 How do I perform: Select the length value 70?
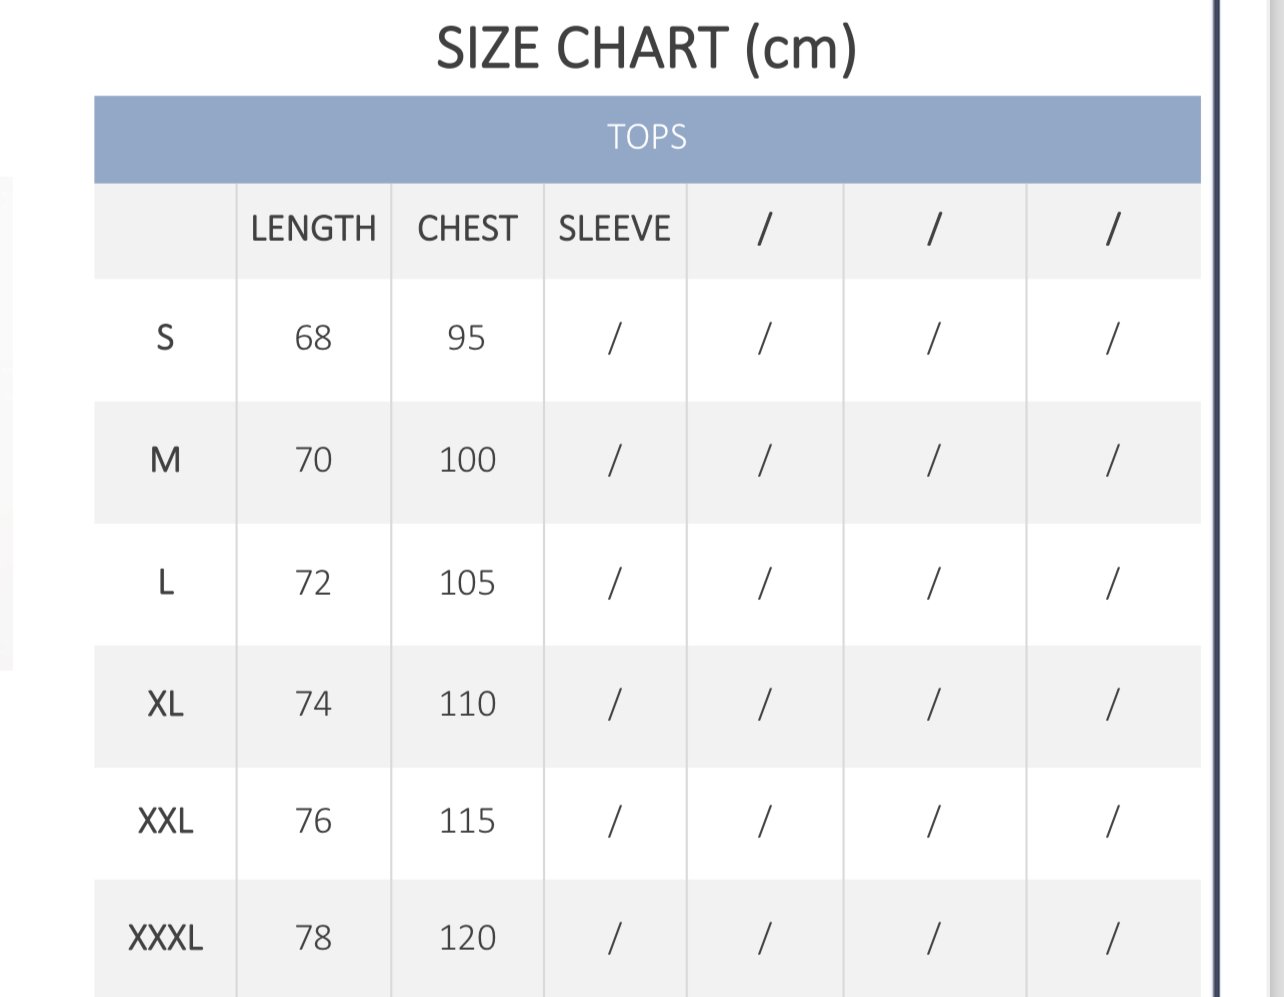[x=313, y=460]
